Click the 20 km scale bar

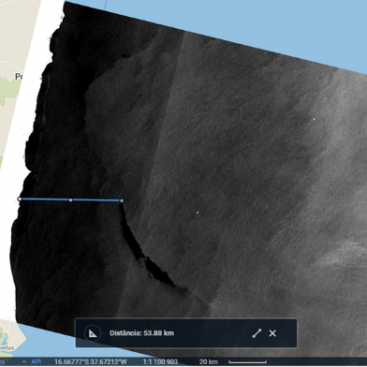click(x=247, y=362)
